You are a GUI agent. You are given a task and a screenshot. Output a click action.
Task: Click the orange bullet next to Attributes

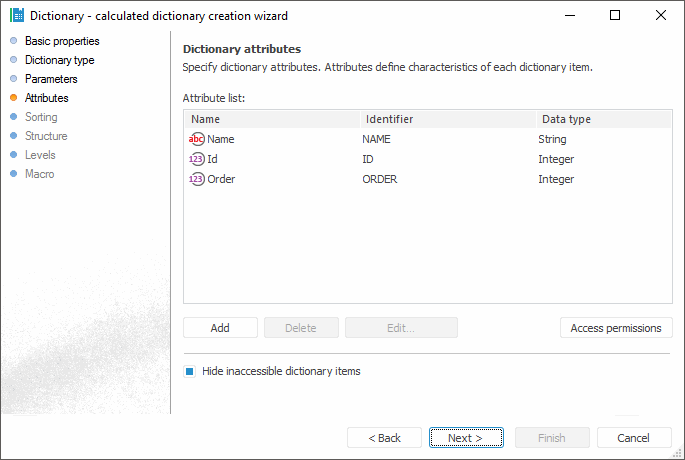point(13,98)
